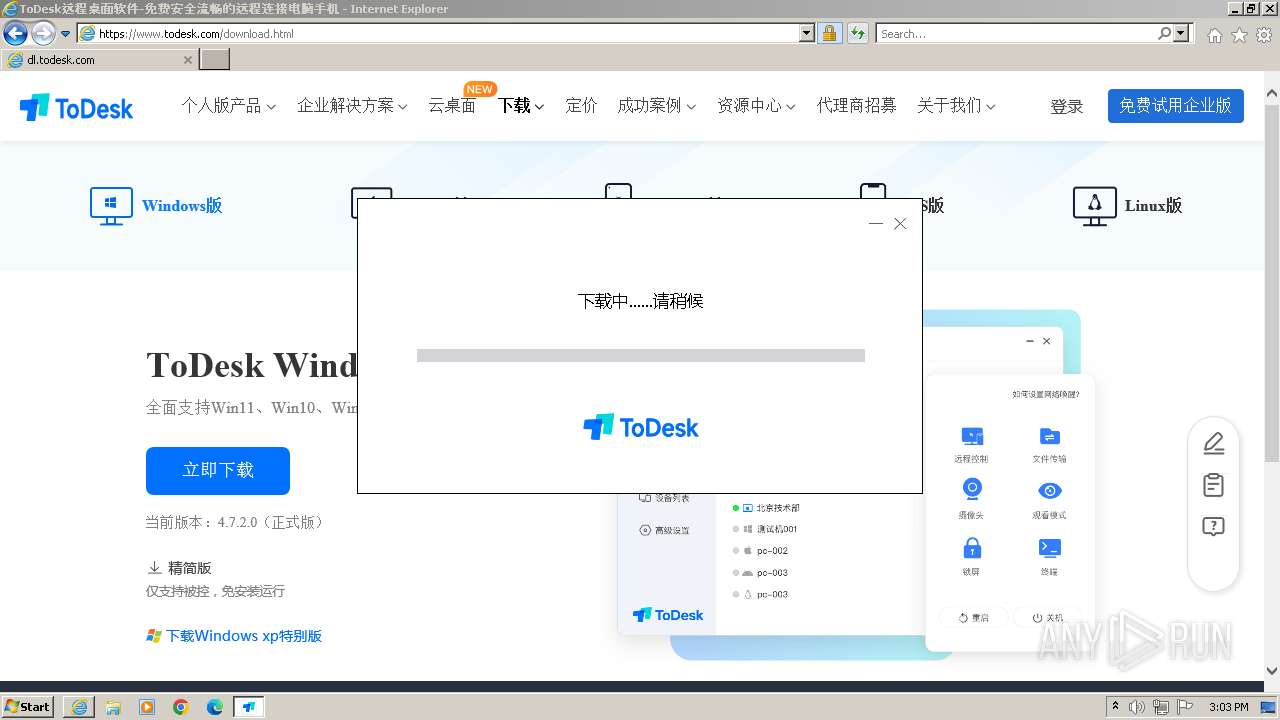Click the 远程控制 icon in the preview
Screen dimensions: 1280x720
tap(971, 437)
